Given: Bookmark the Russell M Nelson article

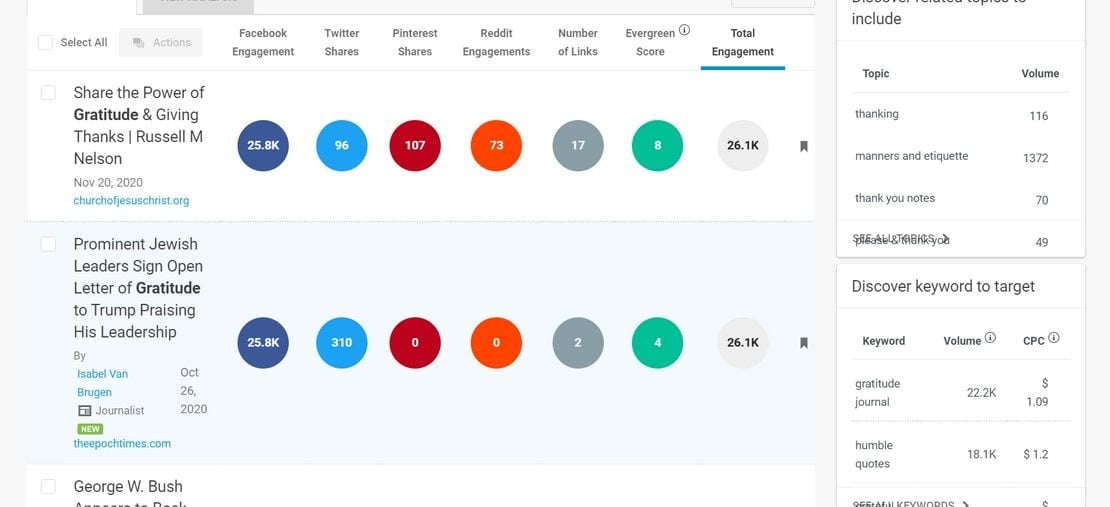Looking at the screenshot, I should [x=803, y=147].
